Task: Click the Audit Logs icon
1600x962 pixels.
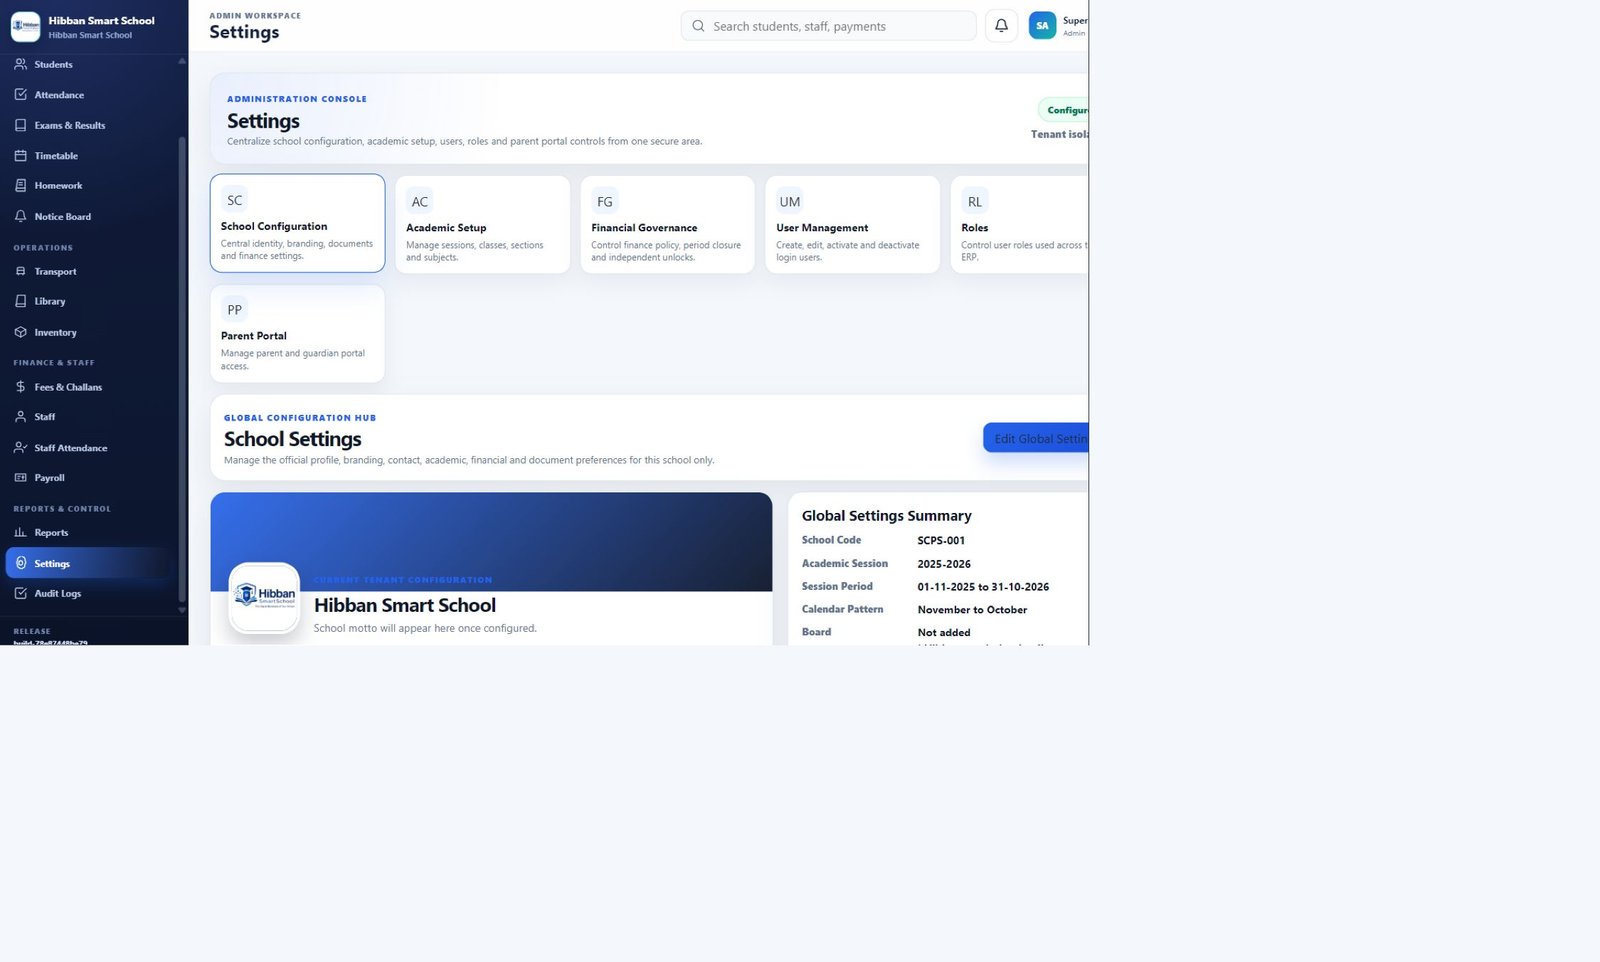Action: click(20, 593)
